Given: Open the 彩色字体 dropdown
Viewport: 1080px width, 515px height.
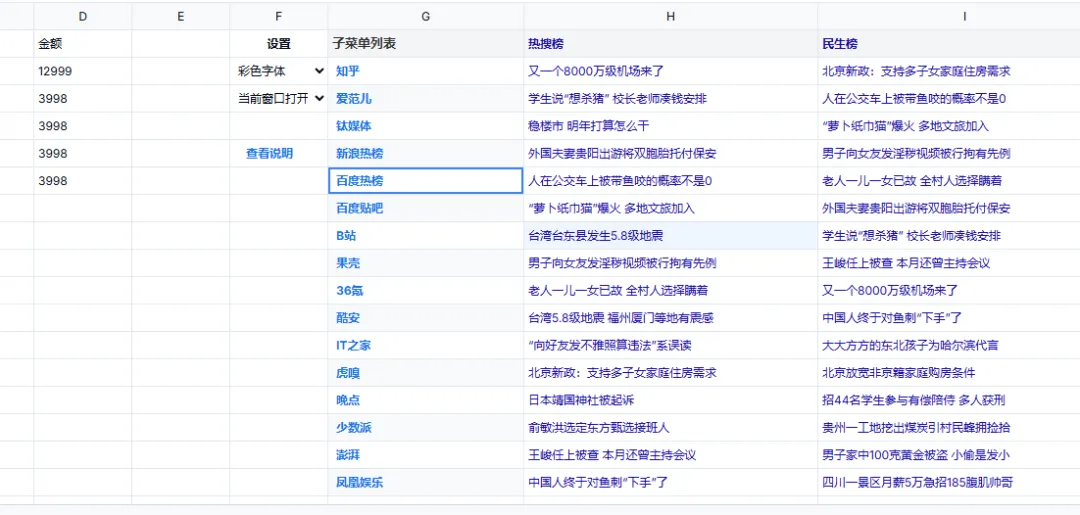Looking at the screenshot, I should (279, 71).
